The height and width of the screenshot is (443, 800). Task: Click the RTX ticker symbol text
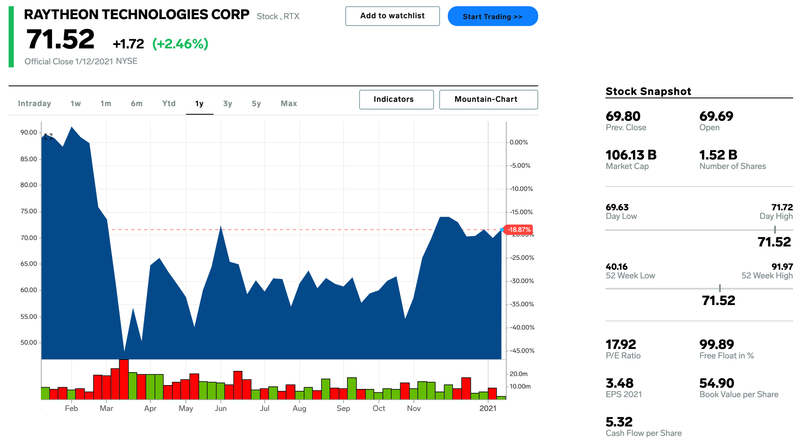click(291, 16)
